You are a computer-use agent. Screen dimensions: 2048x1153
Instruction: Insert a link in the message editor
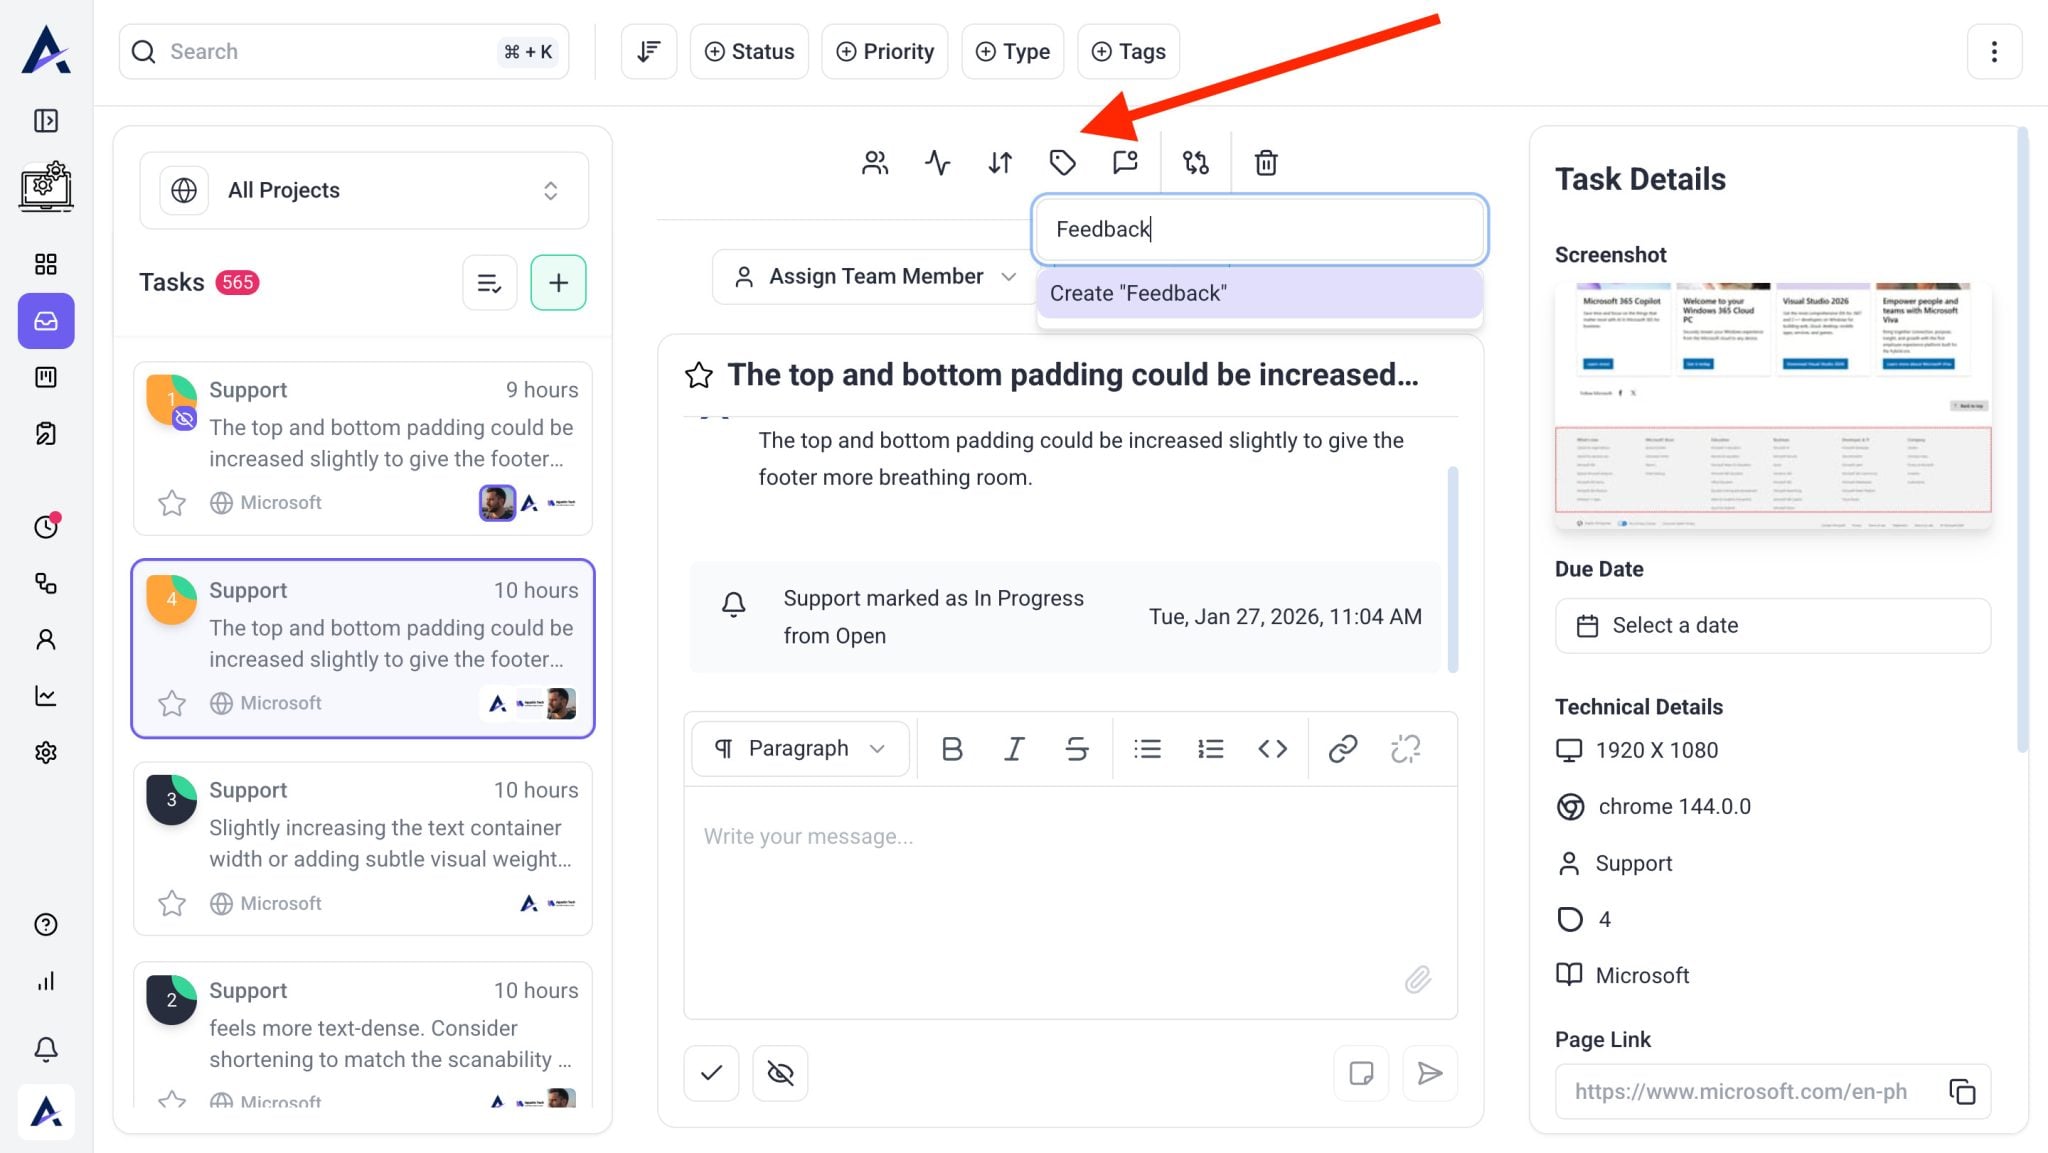tap(1342, 748)
